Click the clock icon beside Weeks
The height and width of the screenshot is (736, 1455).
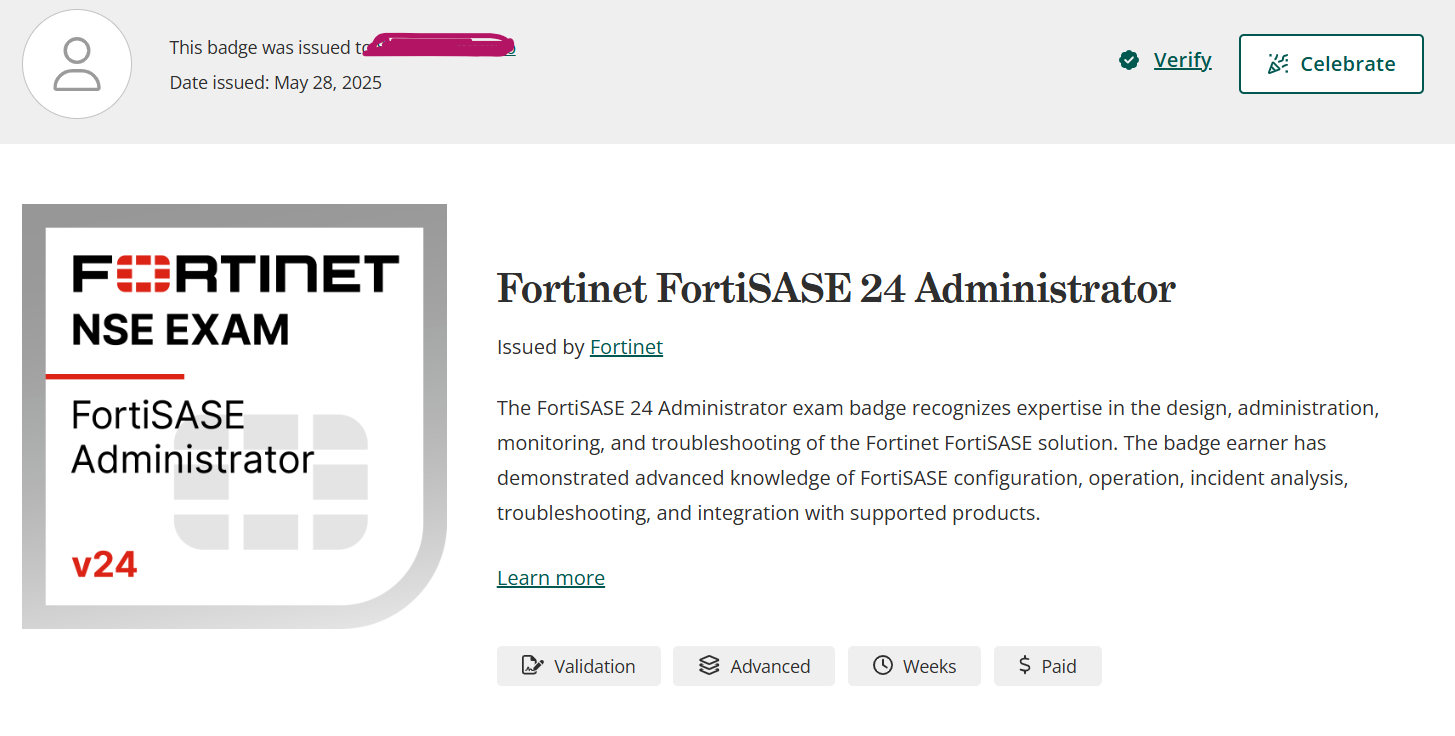[x=882, y=666]
